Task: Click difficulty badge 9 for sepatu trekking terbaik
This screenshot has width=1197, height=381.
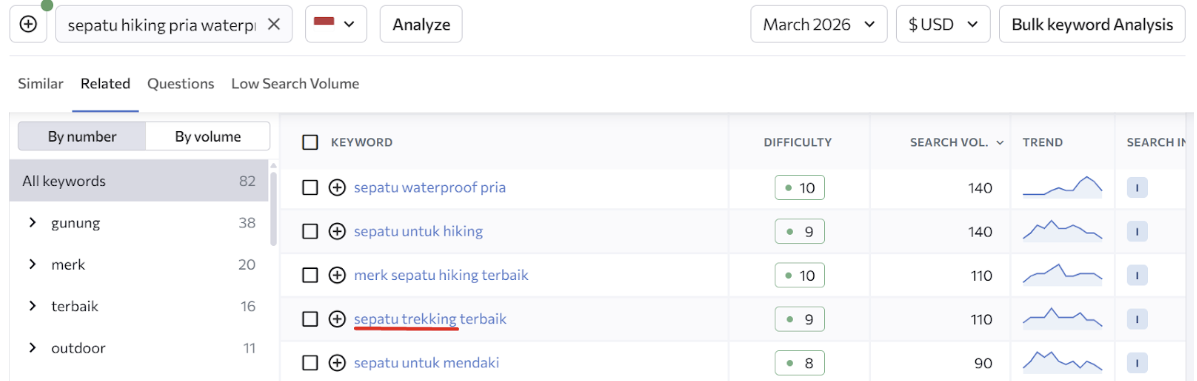Action: [800, 319]
